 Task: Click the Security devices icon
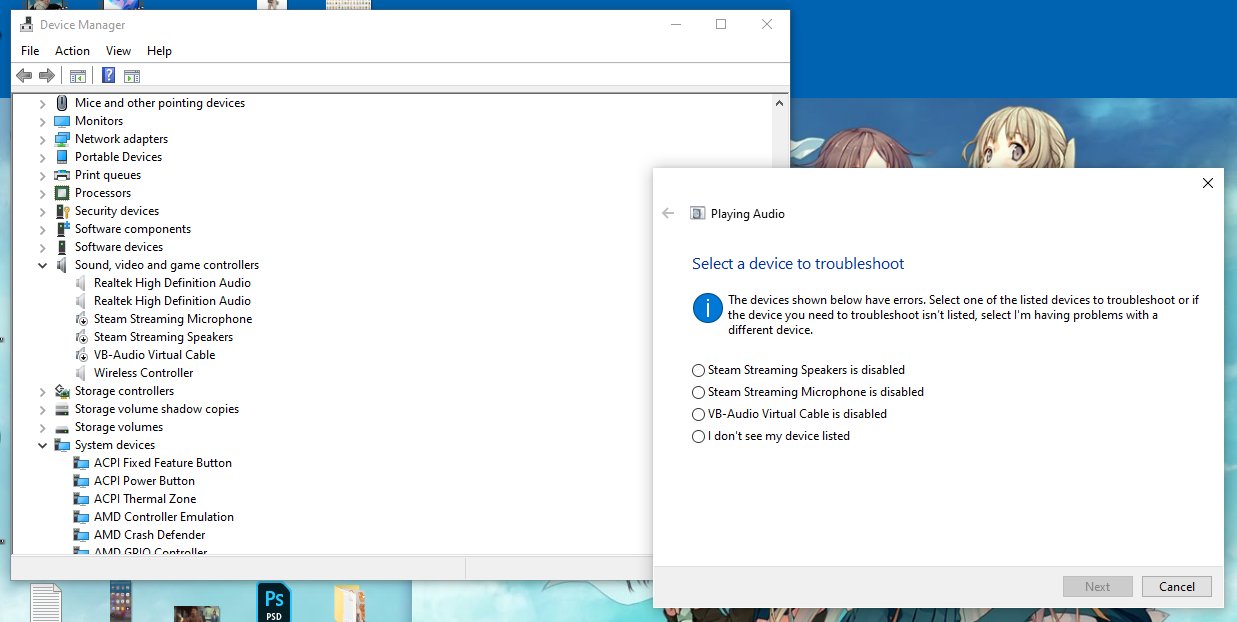click(x=62, y=211)
